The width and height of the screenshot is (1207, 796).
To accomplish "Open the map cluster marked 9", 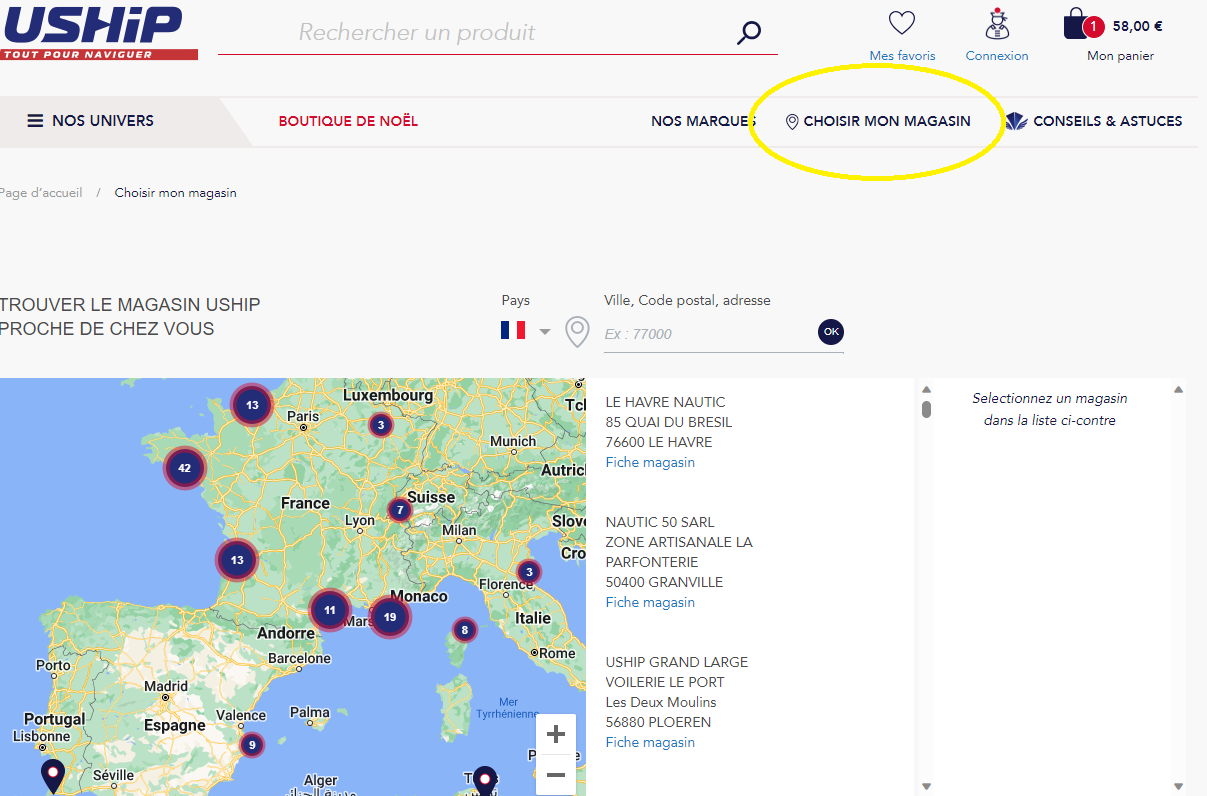I will [251, 744].
